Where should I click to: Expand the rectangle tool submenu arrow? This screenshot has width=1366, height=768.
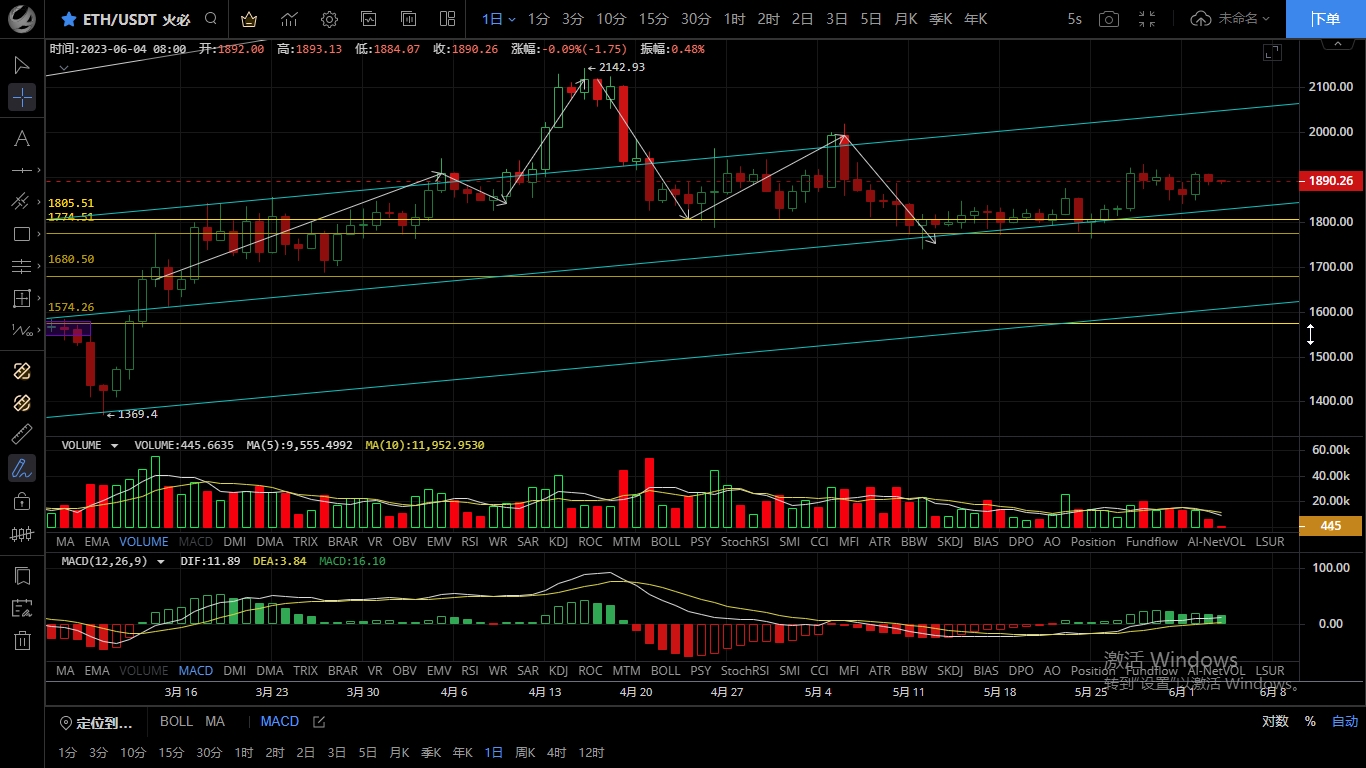pos(38,235)
